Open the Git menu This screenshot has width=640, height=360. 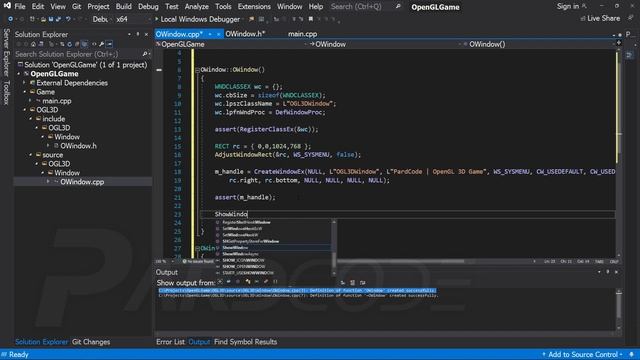click(x=76, y=7)
